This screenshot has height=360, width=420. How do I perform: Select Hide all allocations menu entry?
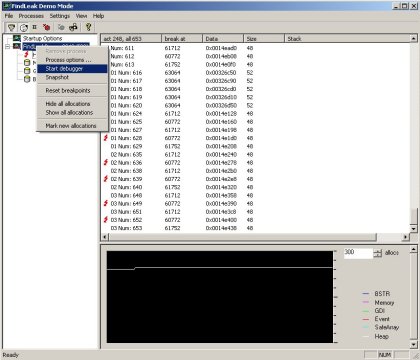pyautogui.click(x=72, y=104)
